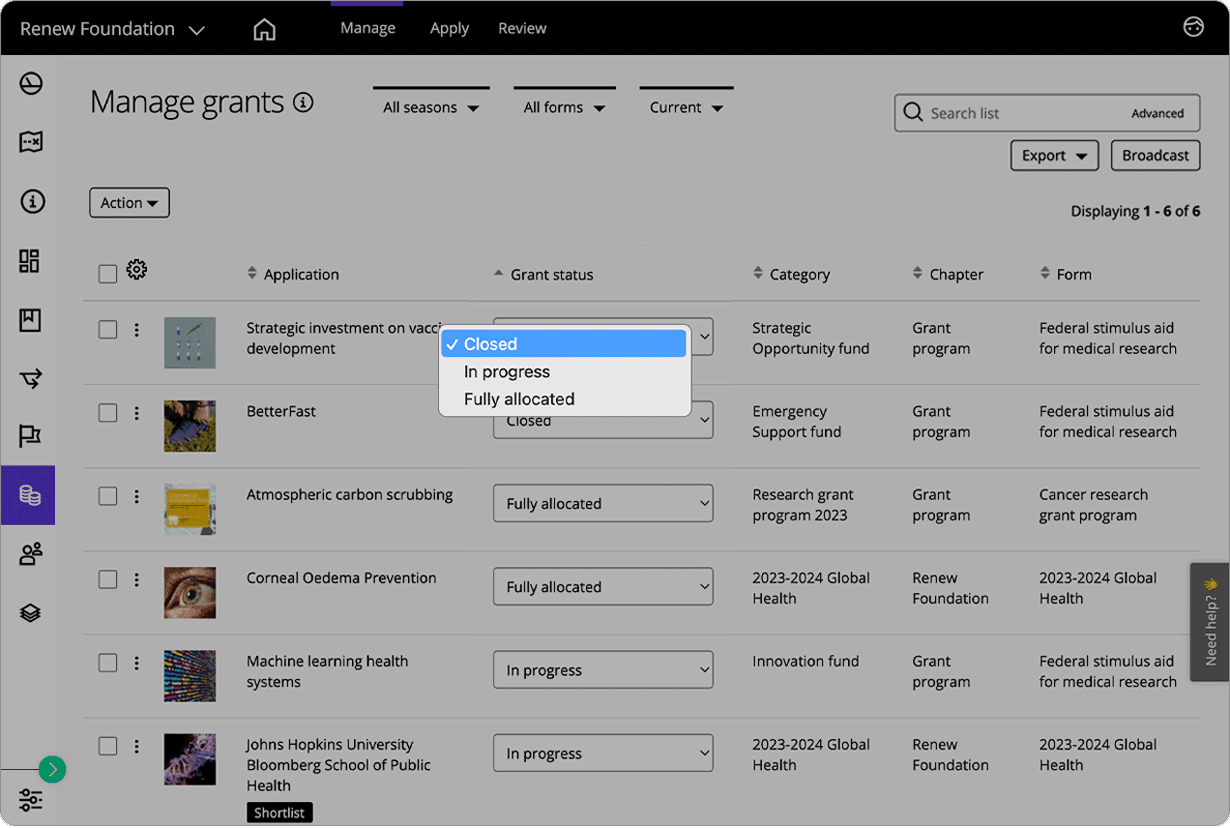
Task: Open the All forms filter dropdown
Action: coord(563,106)
